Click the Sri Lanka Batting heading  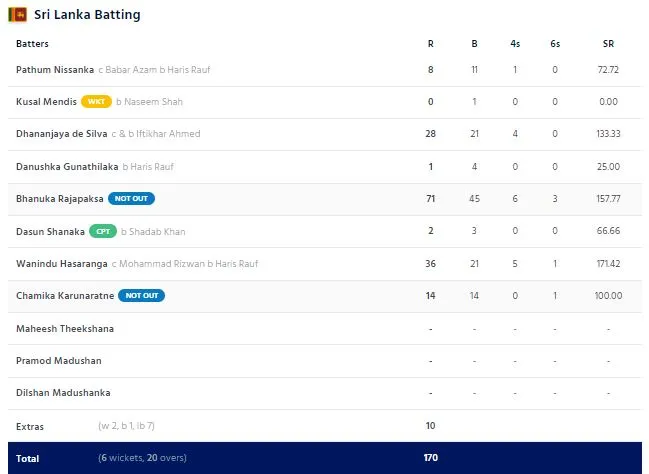point(87,15)
